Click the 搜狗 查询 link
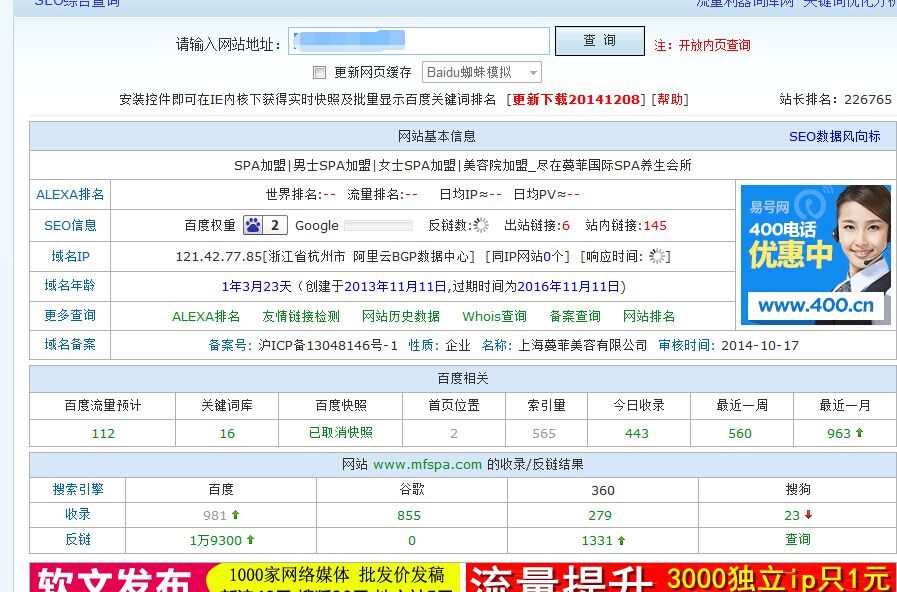 click(797, 539)
